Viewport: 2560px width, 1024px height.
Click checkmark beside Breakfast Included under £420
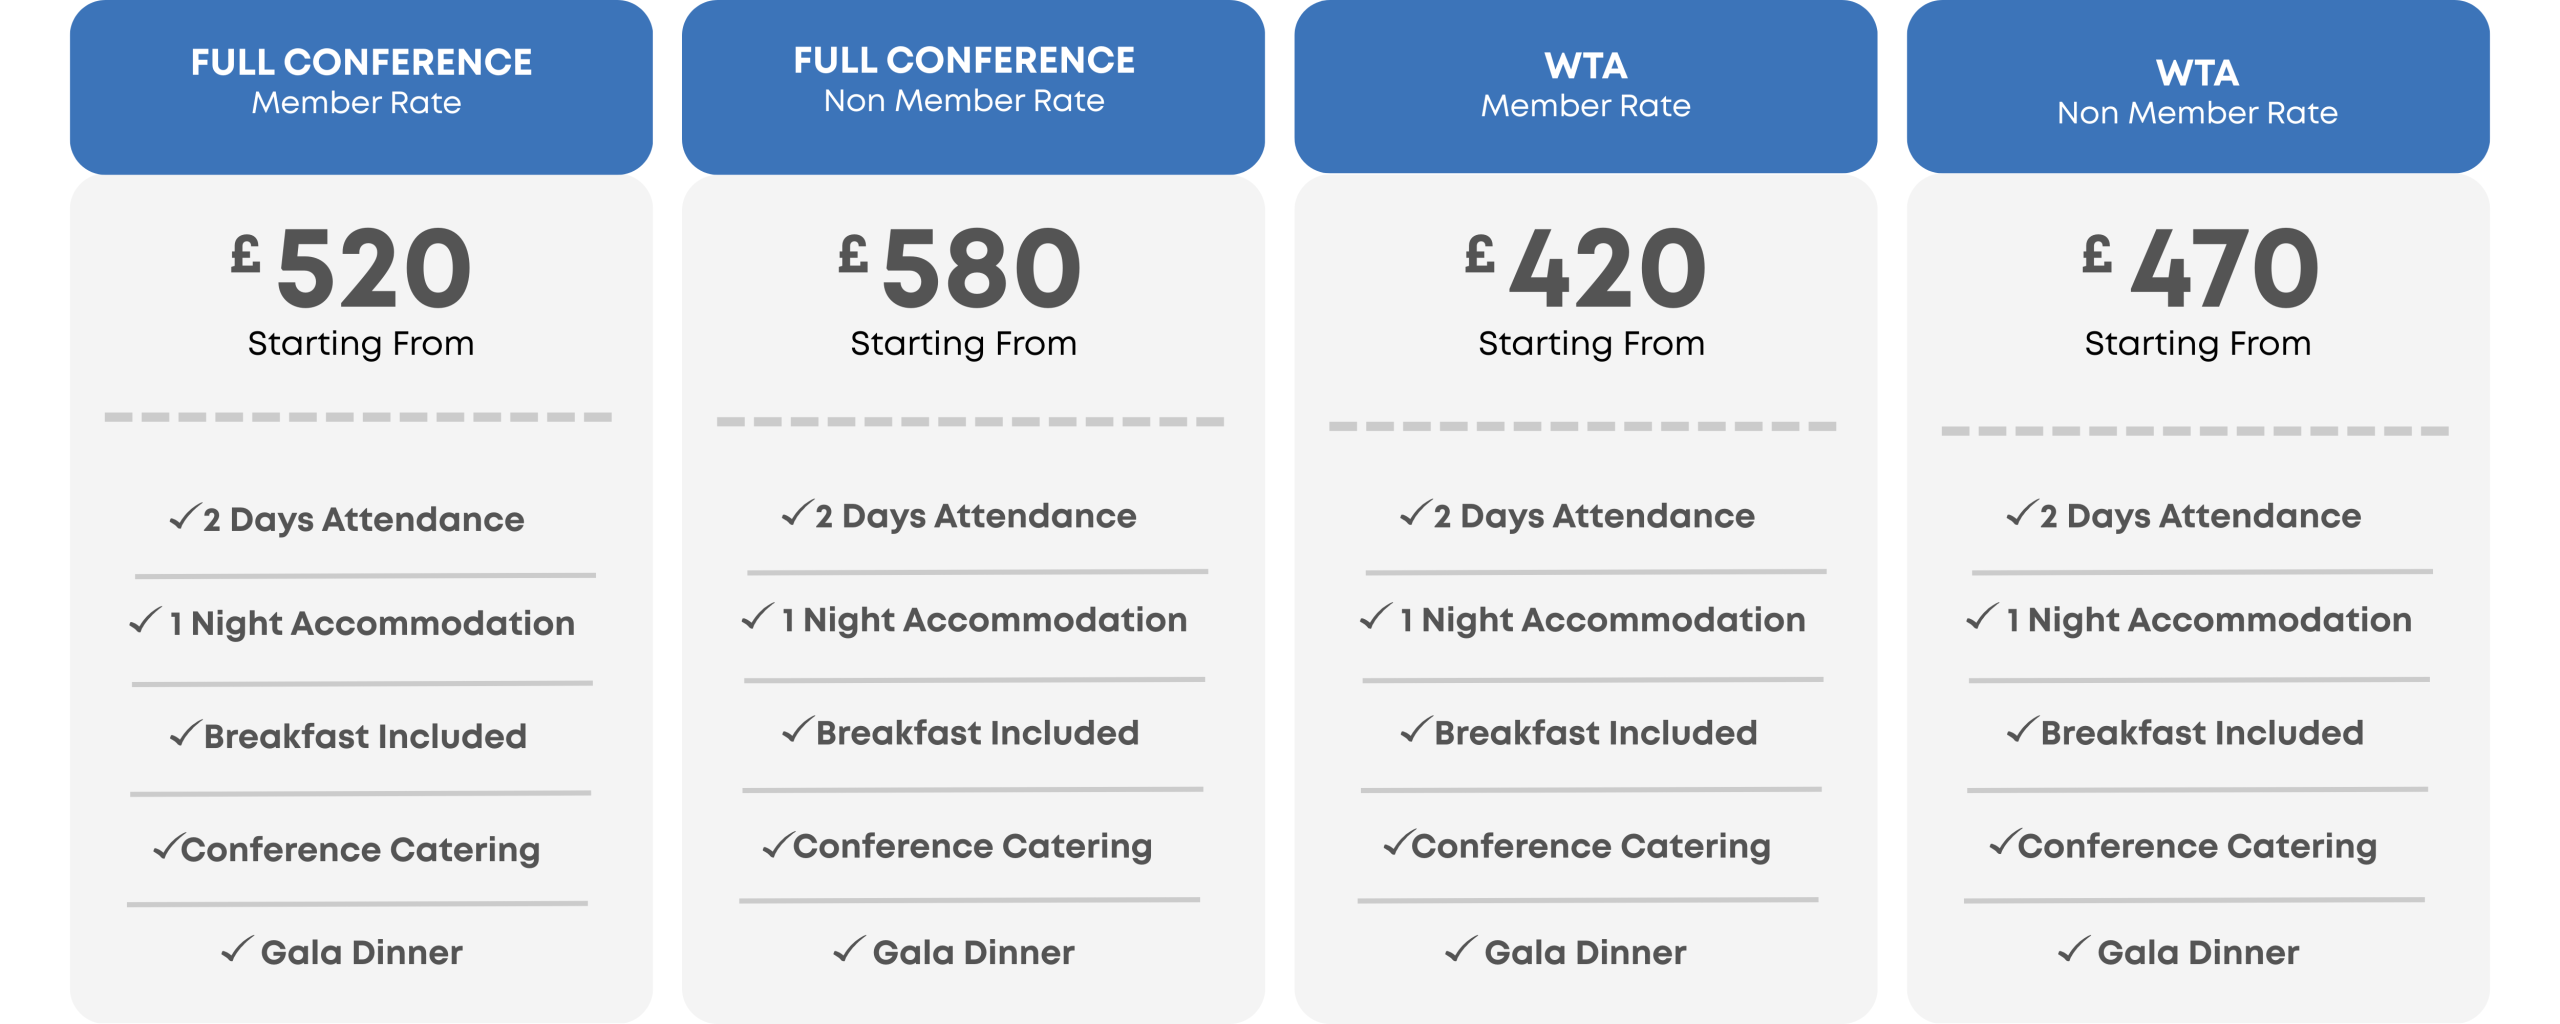point(1415,729)
